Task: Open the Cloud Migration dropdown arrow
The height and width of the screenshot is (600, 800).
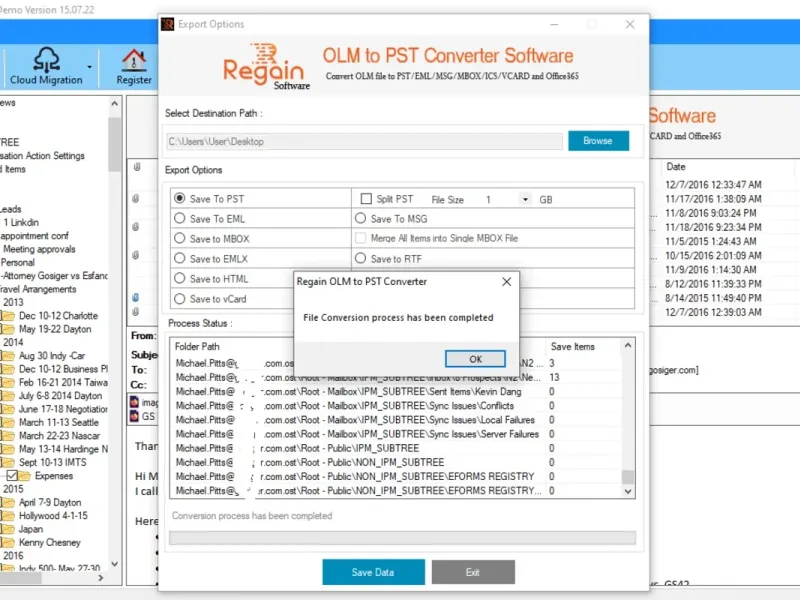Action: pos(90,67)
